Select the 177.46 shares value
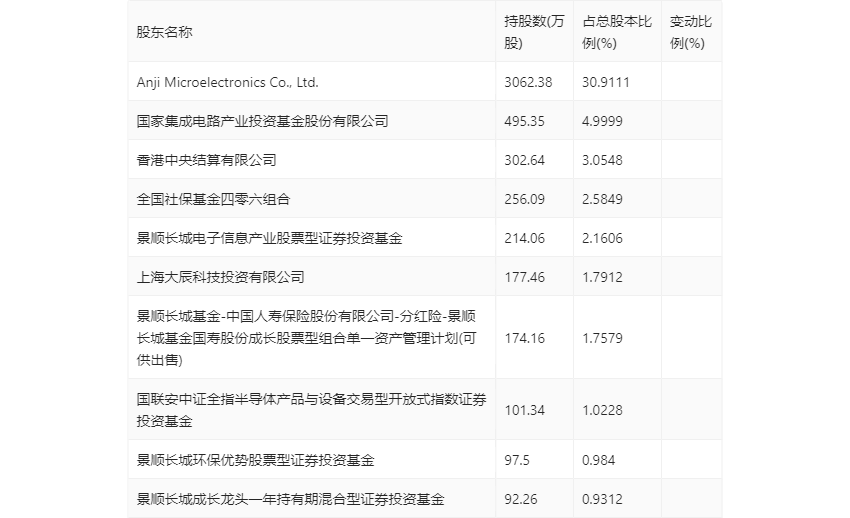Image resolution: width=850 pixels, height=518 pixels. (524, 277)
